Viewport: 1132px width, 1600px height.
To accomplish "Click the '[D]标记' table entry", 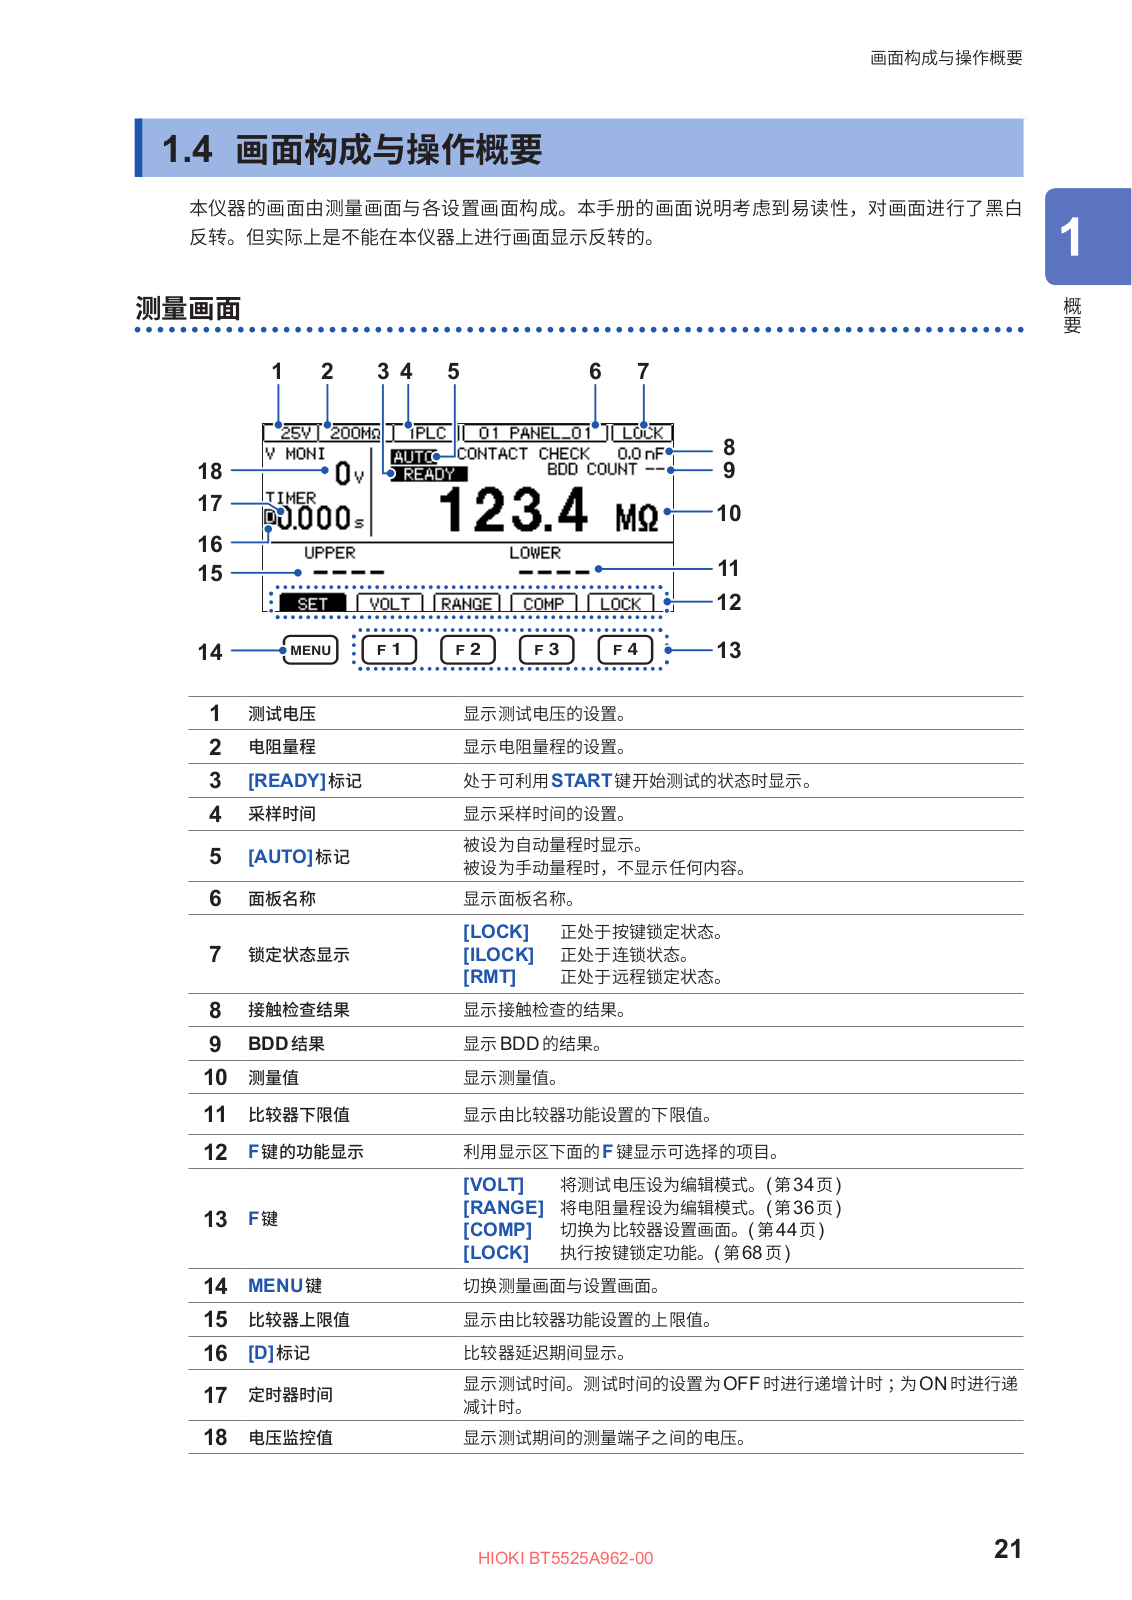I will point(279,1353).
